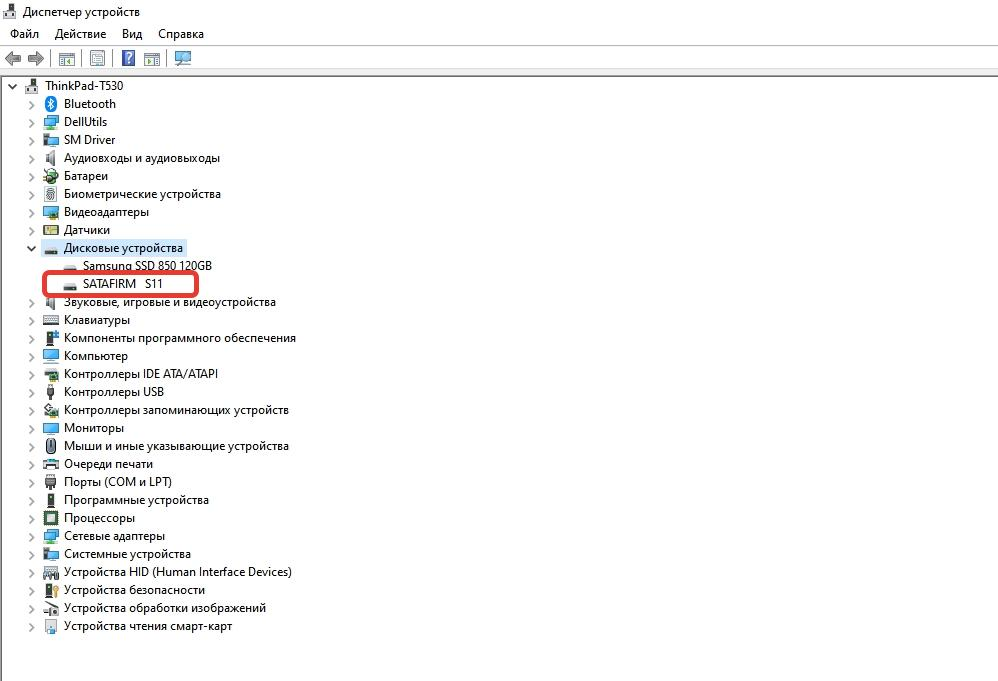The width and height of the screenshot is (998, 681).
Task: Click the SM Driver category icon
Action: (51, 140)
